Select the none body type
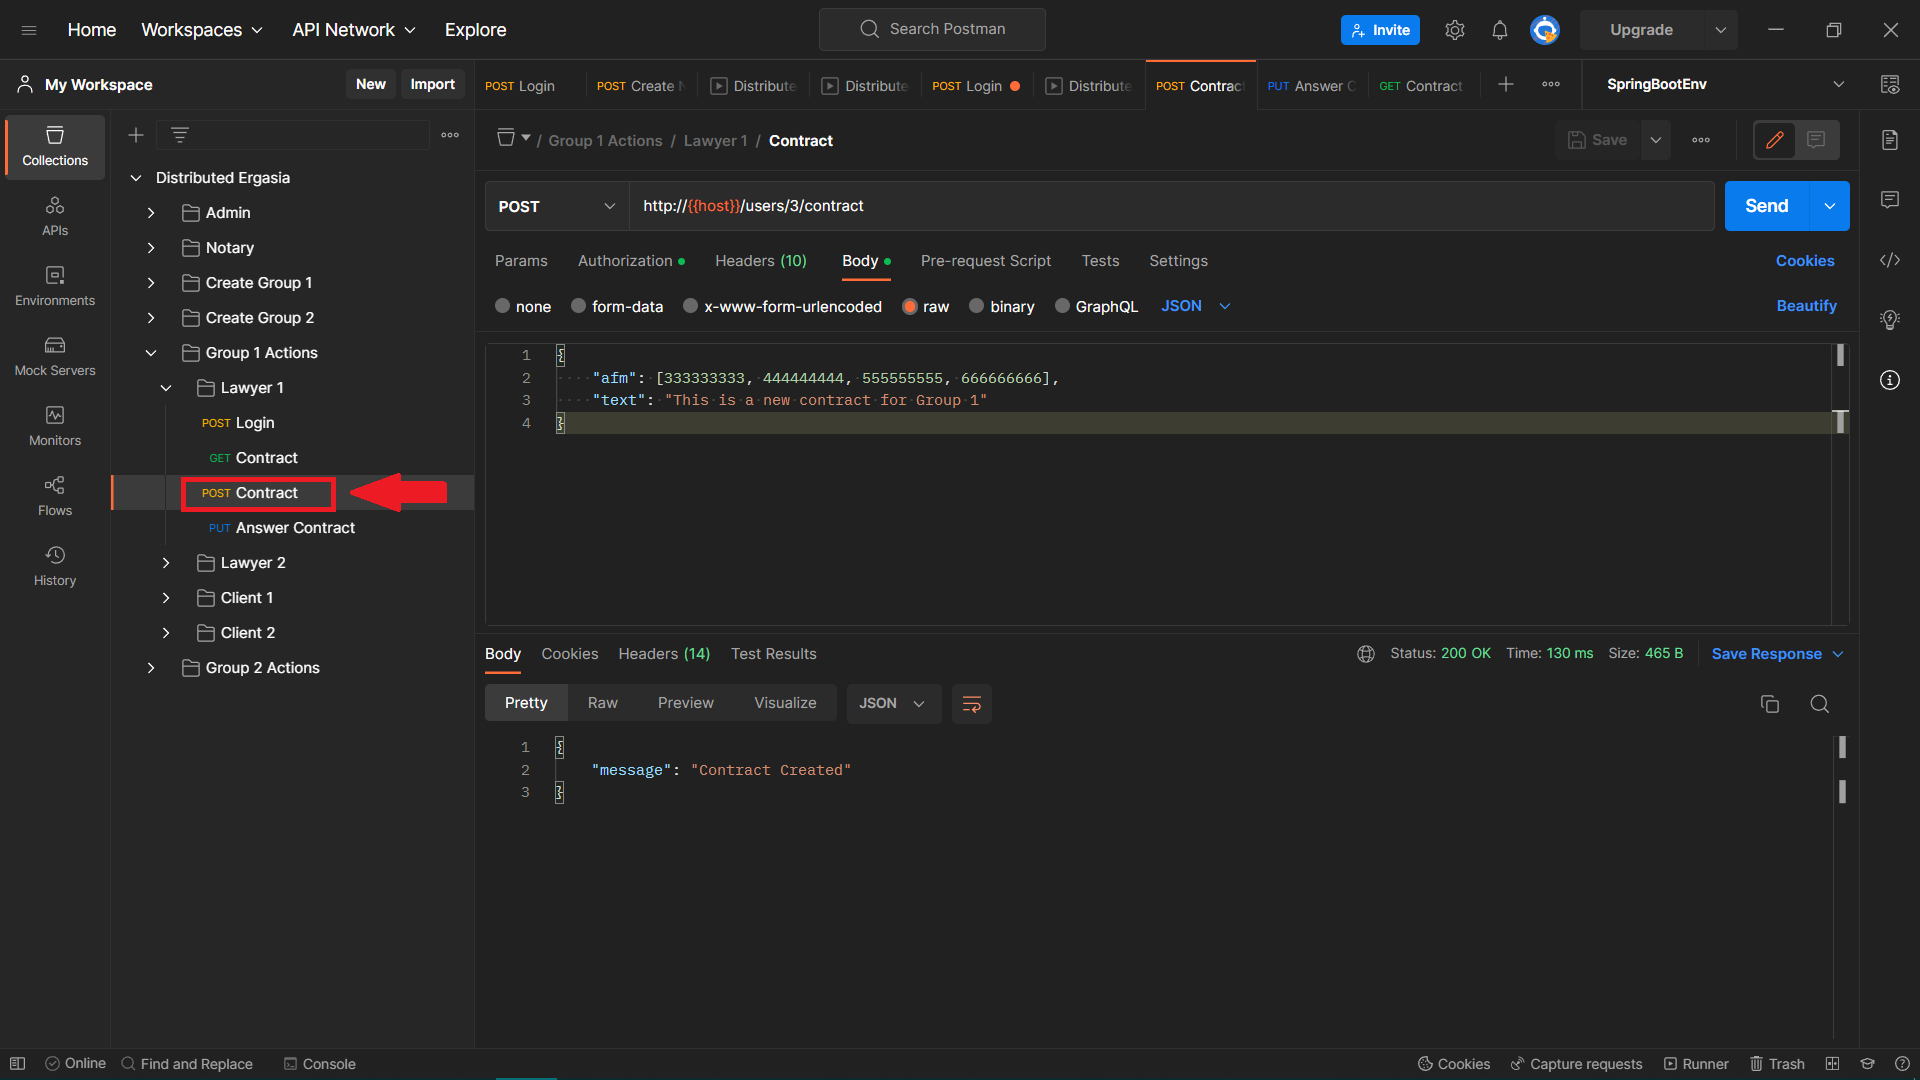Screen dimensions: 1920x1080 [523, 306]
